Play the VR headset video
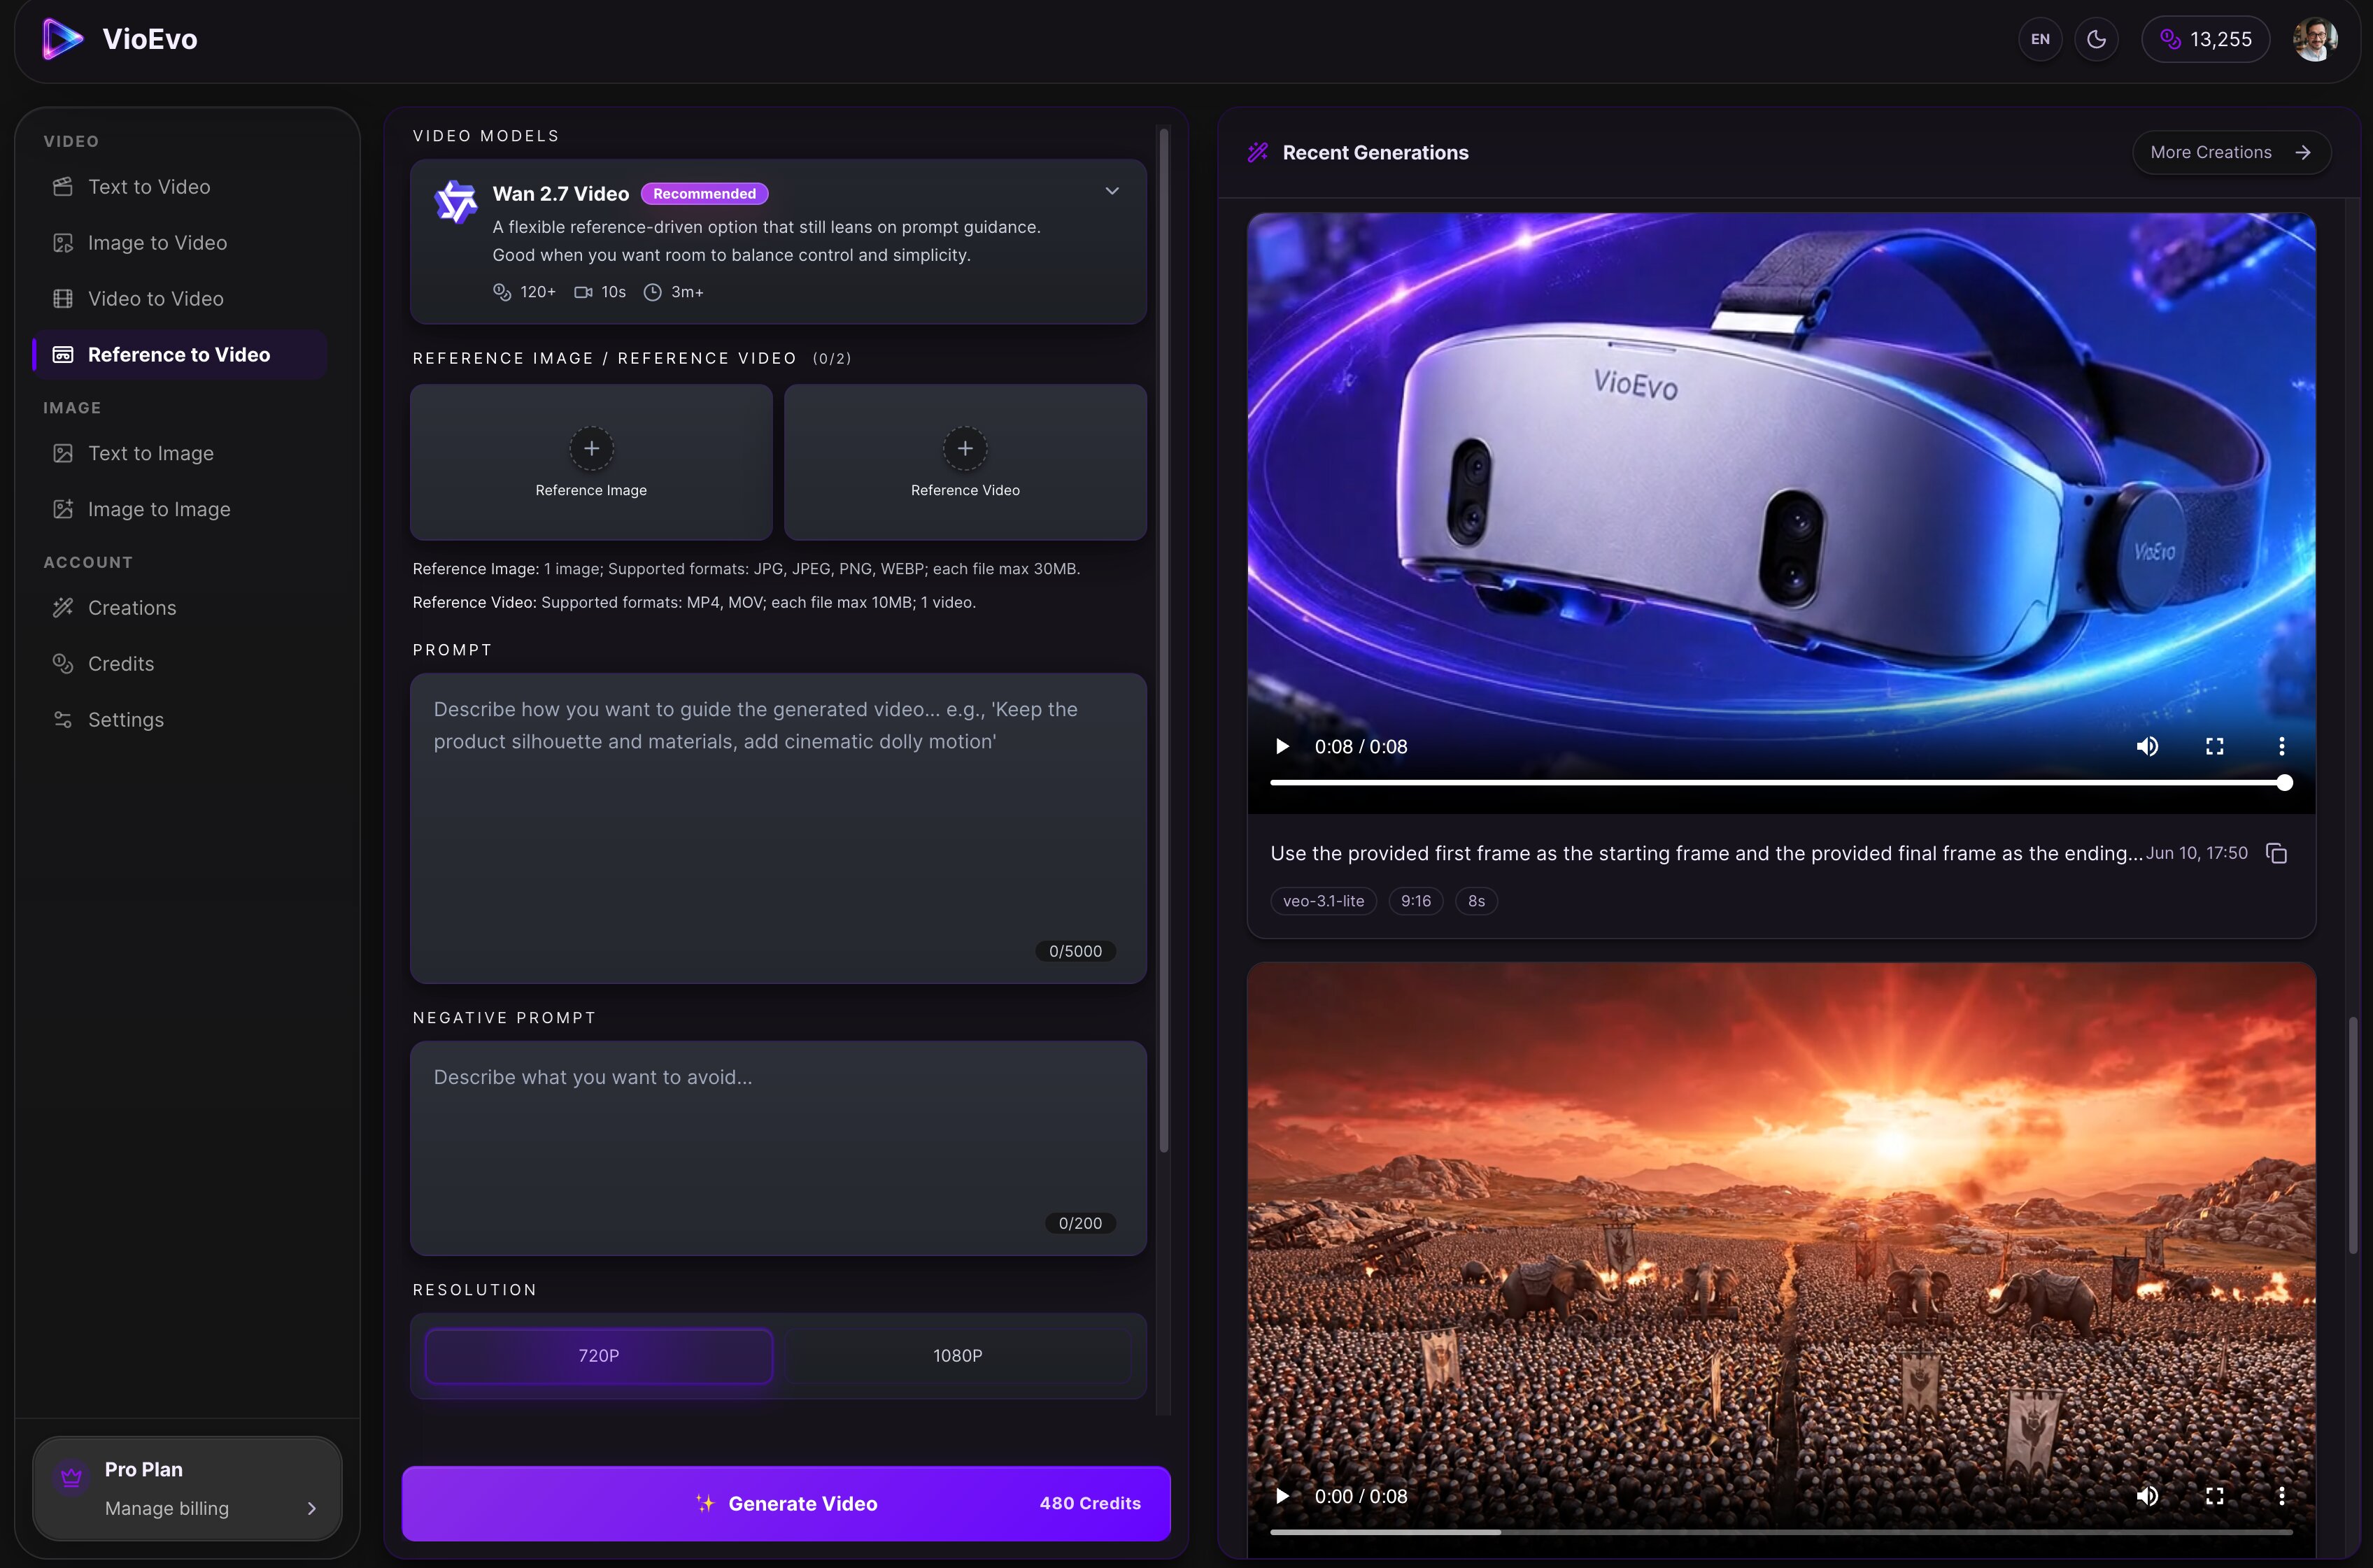 tap(1282, 747)
